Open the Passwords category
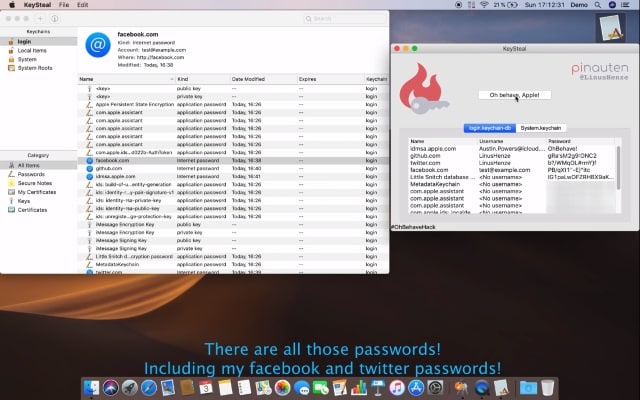 pos(31,173)
